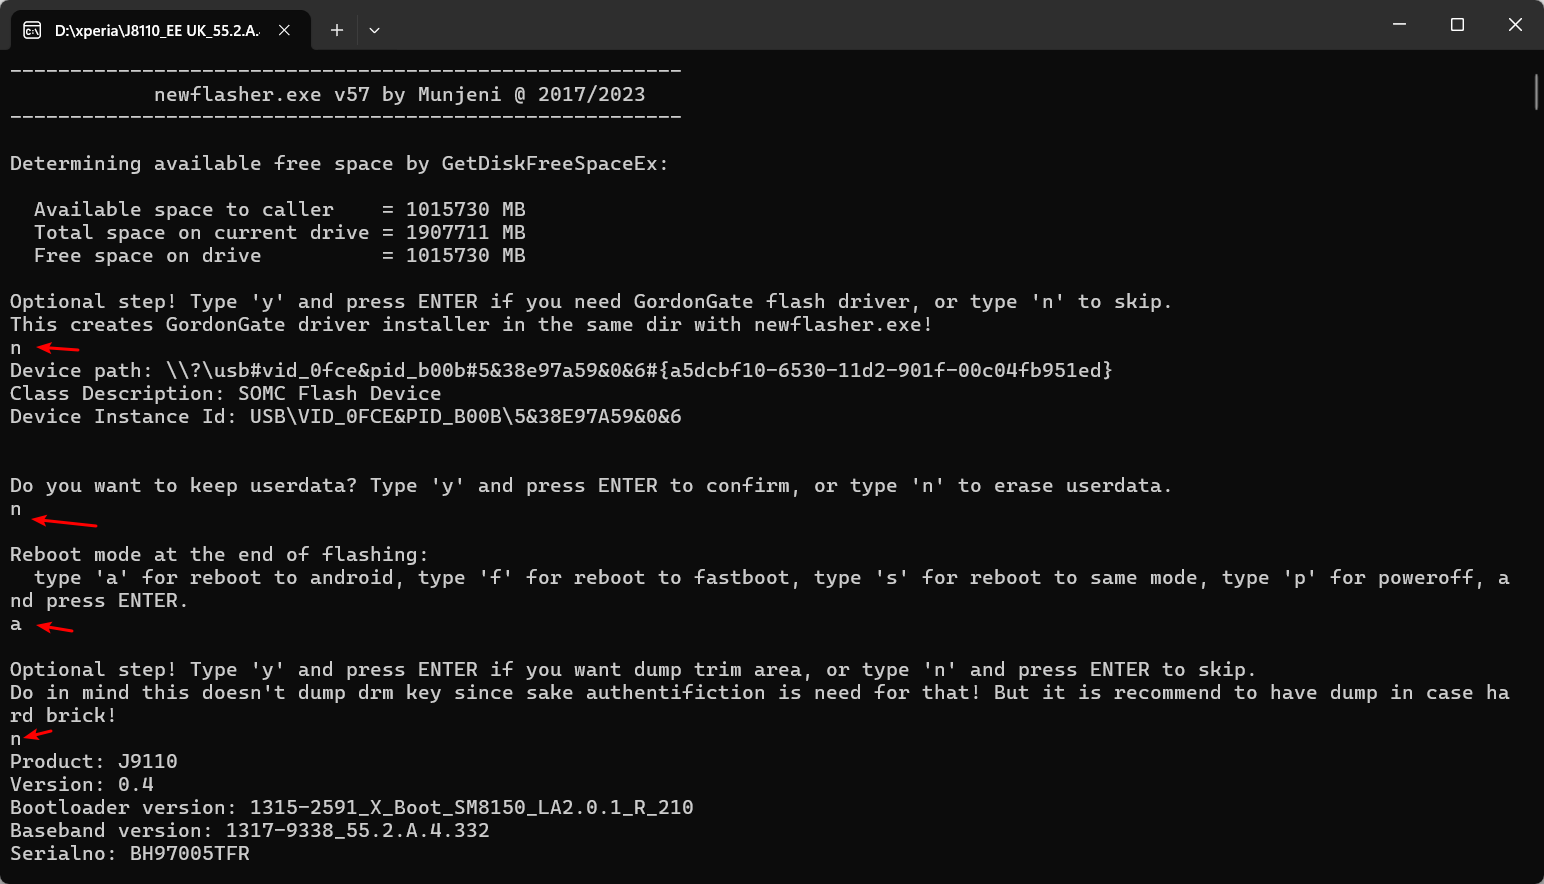Close the terminal window
This screenshot has height=884, width=1544.
(1515, 24)
